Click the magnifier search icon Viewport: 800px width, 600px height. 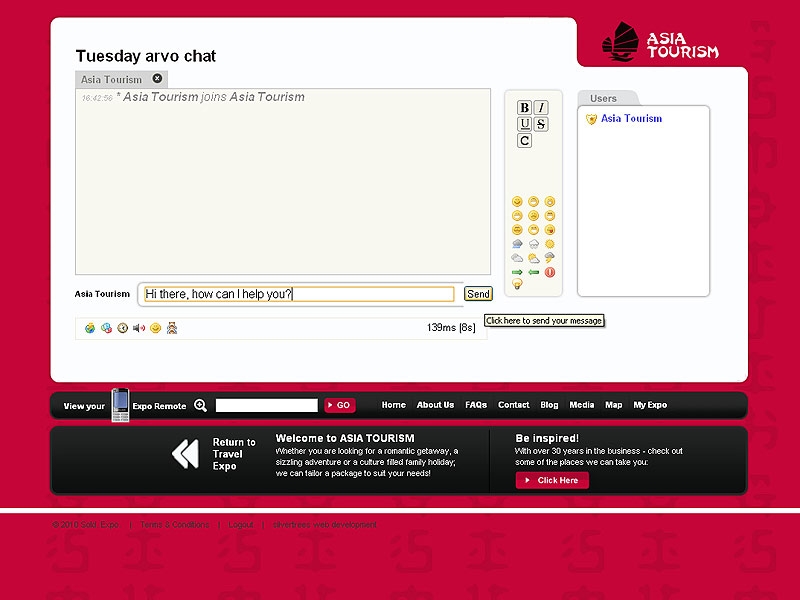tap(200, 405)
